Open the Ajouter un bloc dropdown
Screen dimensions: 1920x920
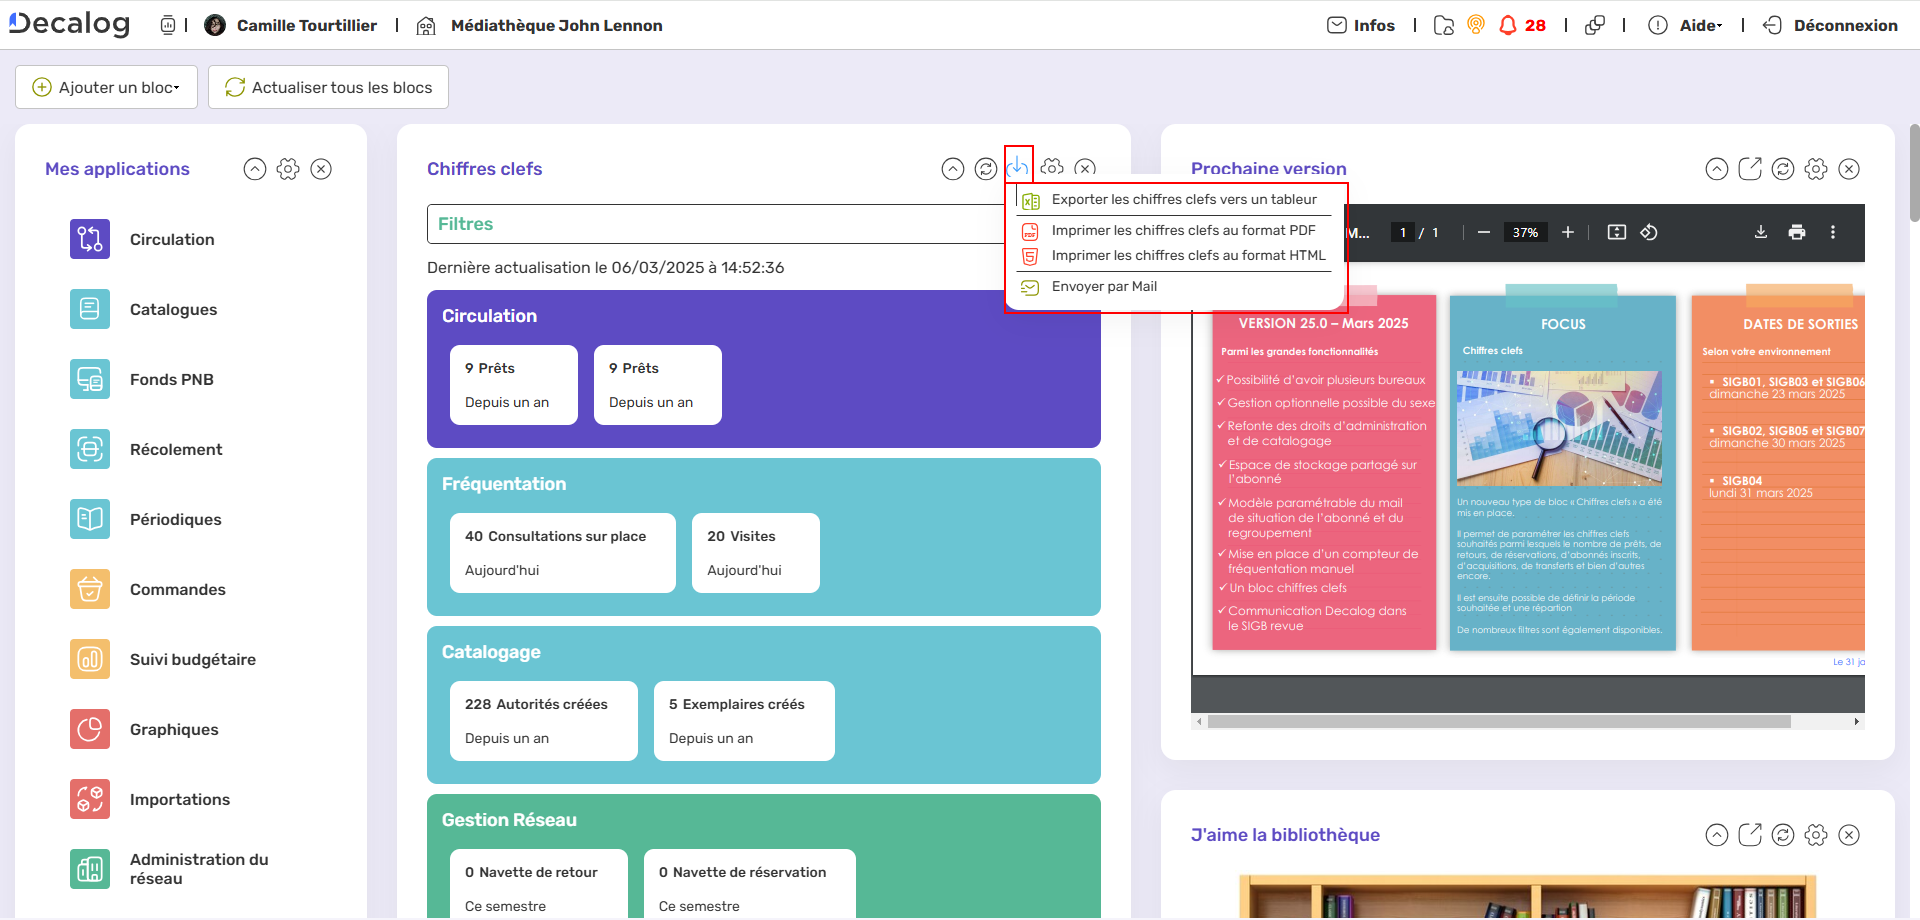pyautogui.click(x=106, y=87)
